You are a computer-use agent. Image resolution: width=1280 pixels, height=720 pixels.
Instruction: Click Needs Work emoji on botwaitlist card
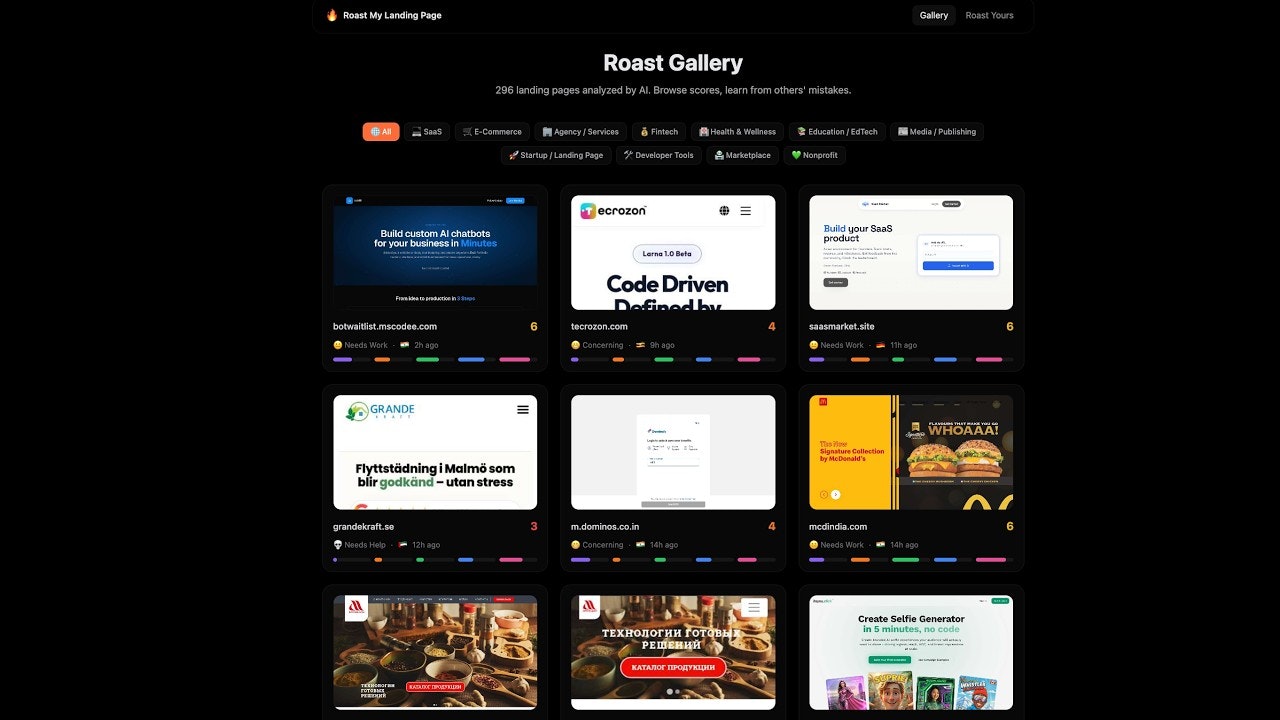coord(338,345)
